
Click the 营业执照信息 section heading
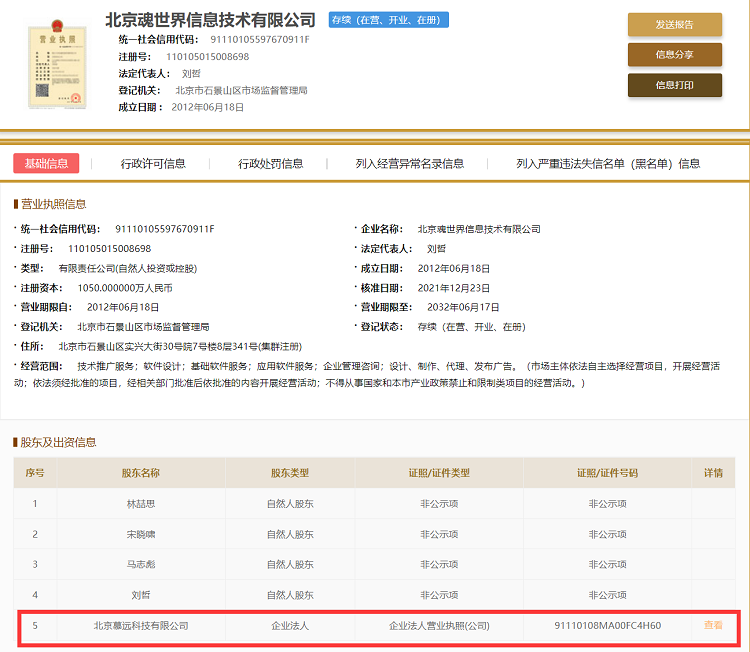pyautogui.click(x=54, y=204)
